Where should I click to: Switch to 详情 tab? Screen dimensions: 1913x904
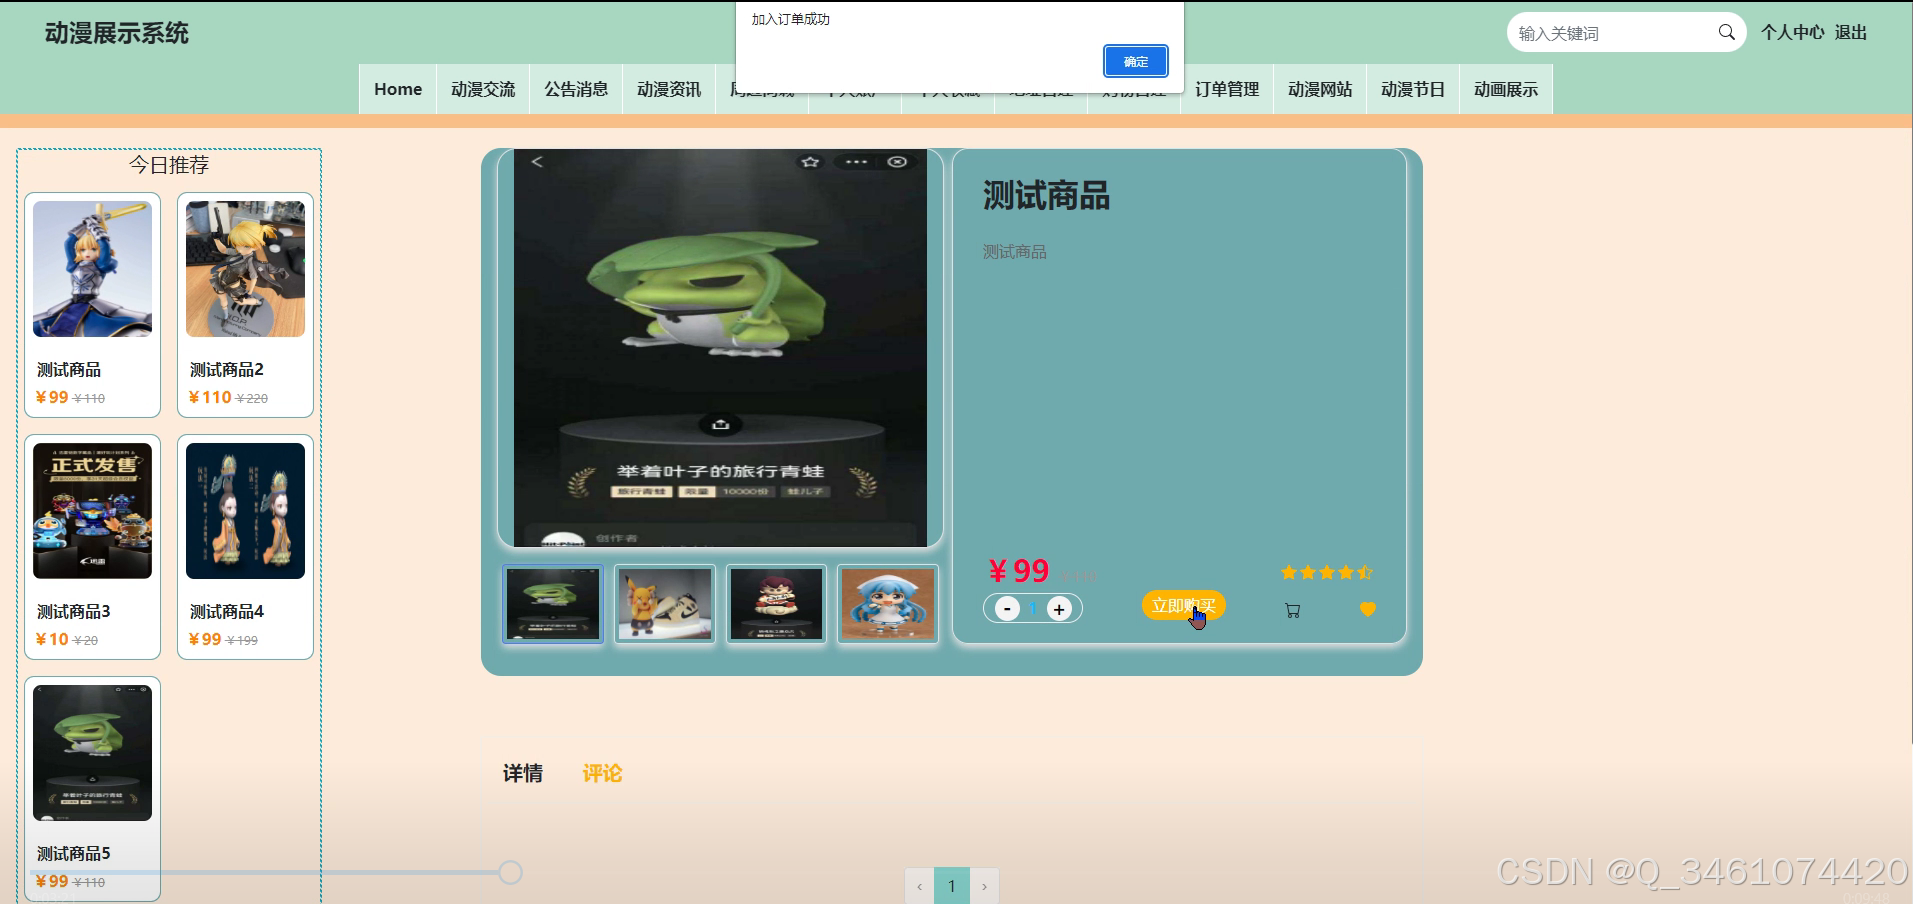click(x=523, y=773)
